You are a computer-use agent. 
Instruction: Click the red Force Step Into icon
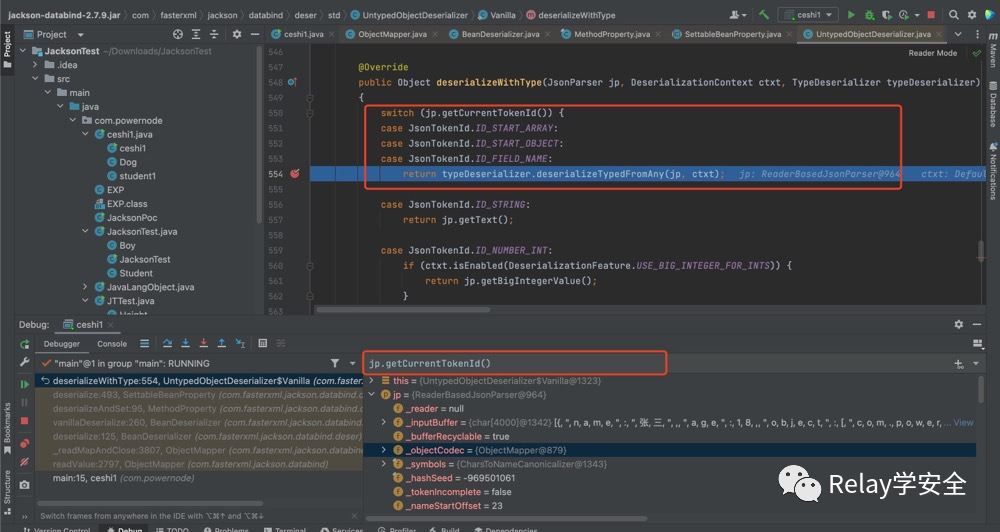[203, 343]
